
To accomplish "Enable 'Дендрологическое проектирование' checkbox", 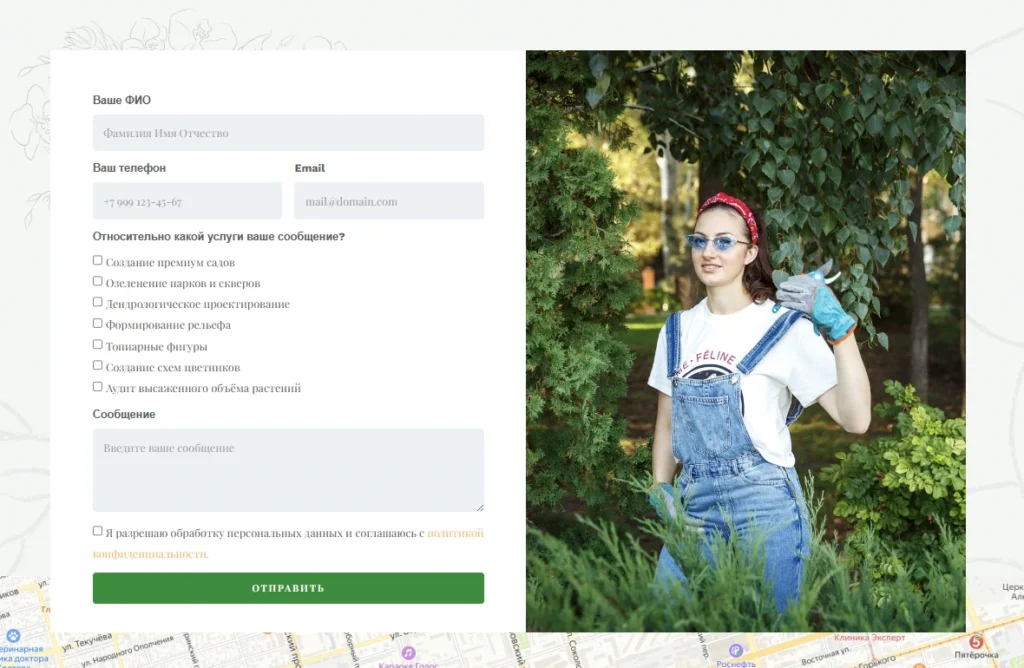I will pos(97,302).
